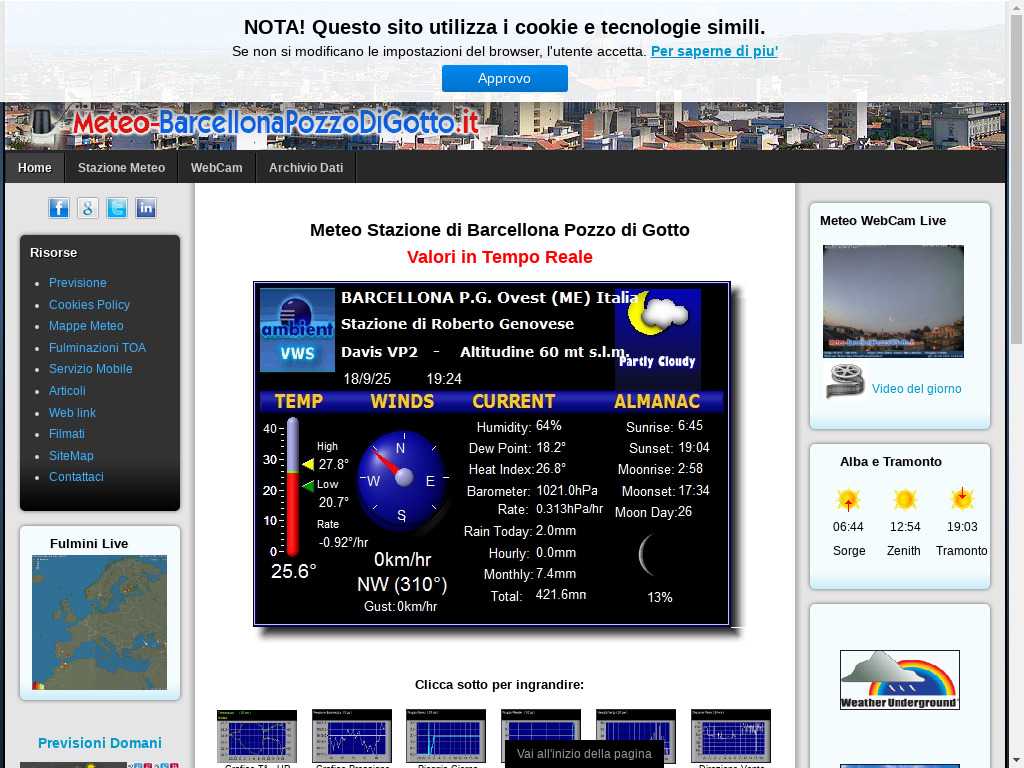This screenshot has height=768, width=1024.
Task: Open the Cookies Policy link
Action: tap(89, 304)
